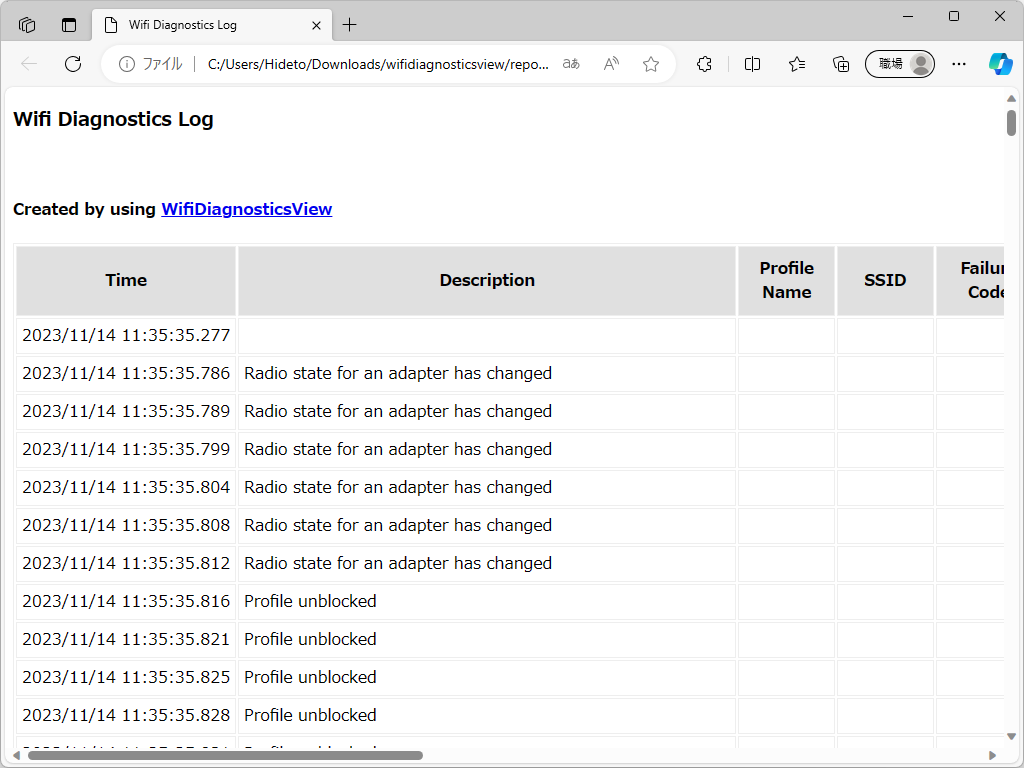View the file site information

click(150, 64)
